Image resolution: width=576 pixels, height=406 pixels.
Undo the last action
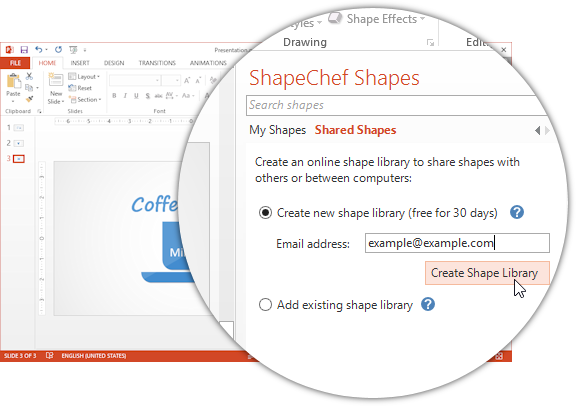[x=39, y=49]
